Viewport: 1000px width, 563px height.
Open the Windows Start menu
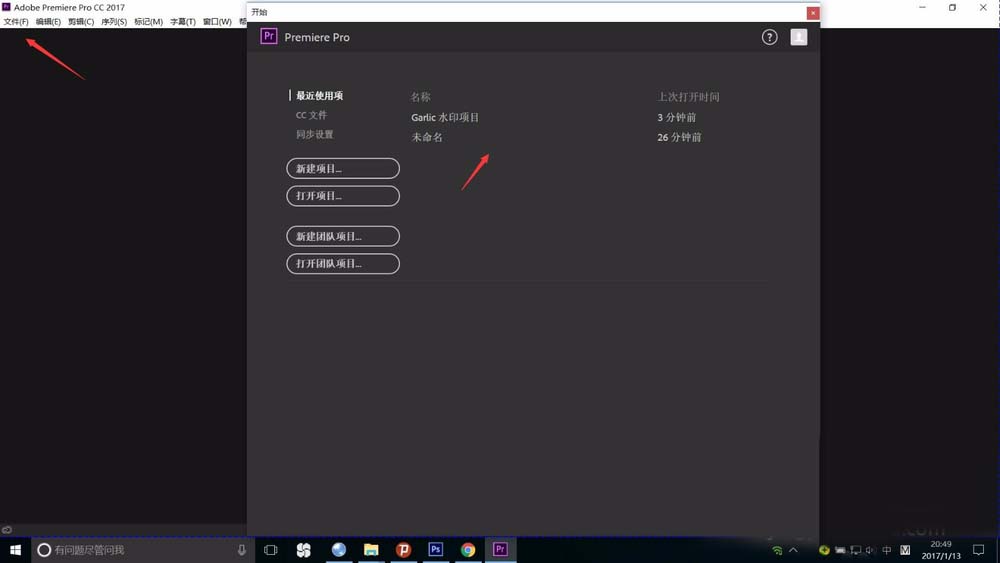click(15, 550)
